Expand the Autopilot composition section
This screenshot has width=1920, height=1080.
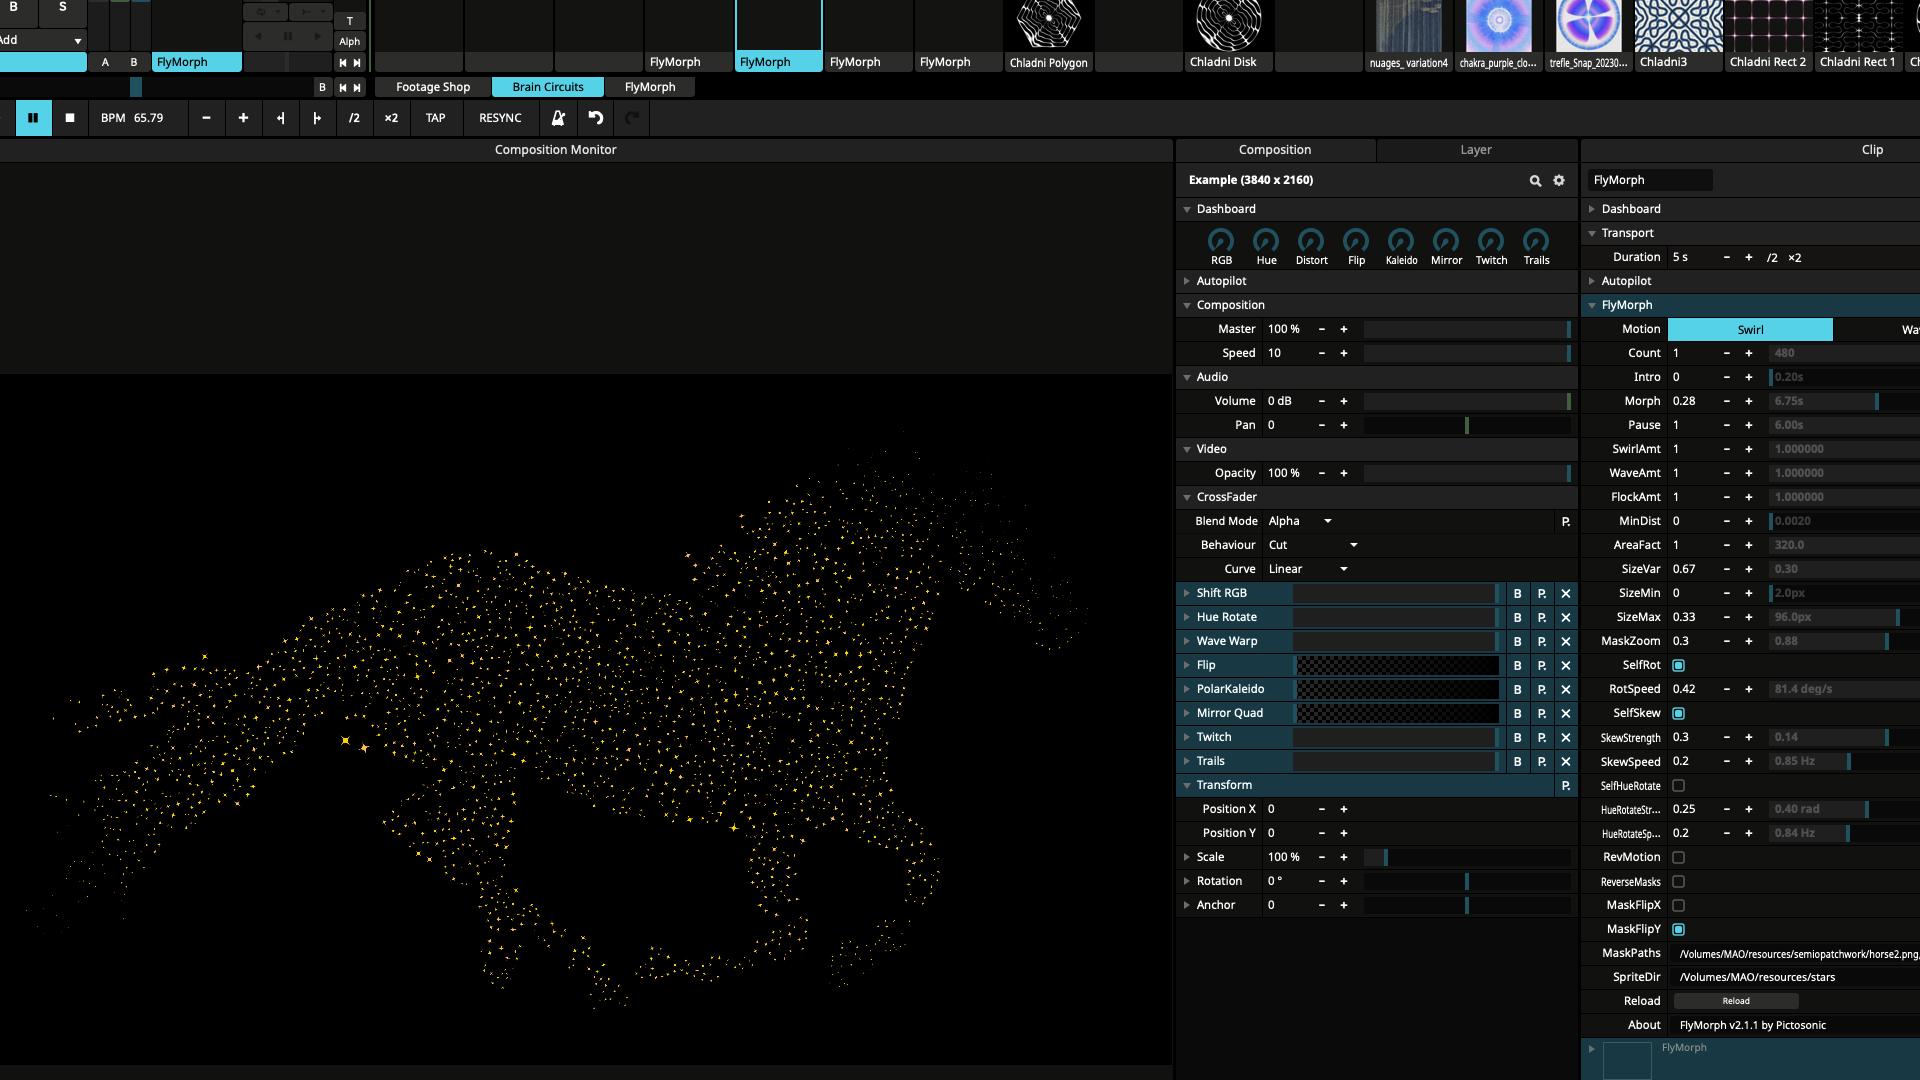[1221, 282]
